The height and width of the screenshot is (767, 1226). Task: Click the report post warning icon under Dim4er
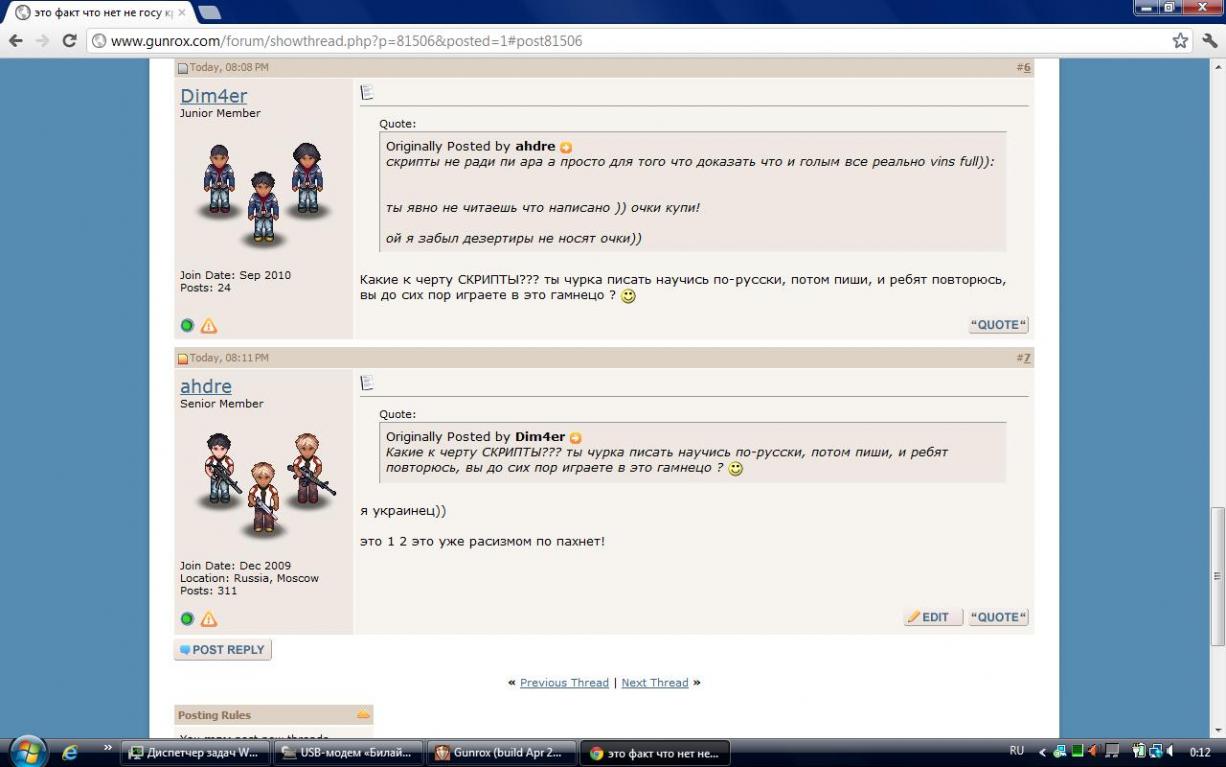point(208,326)
